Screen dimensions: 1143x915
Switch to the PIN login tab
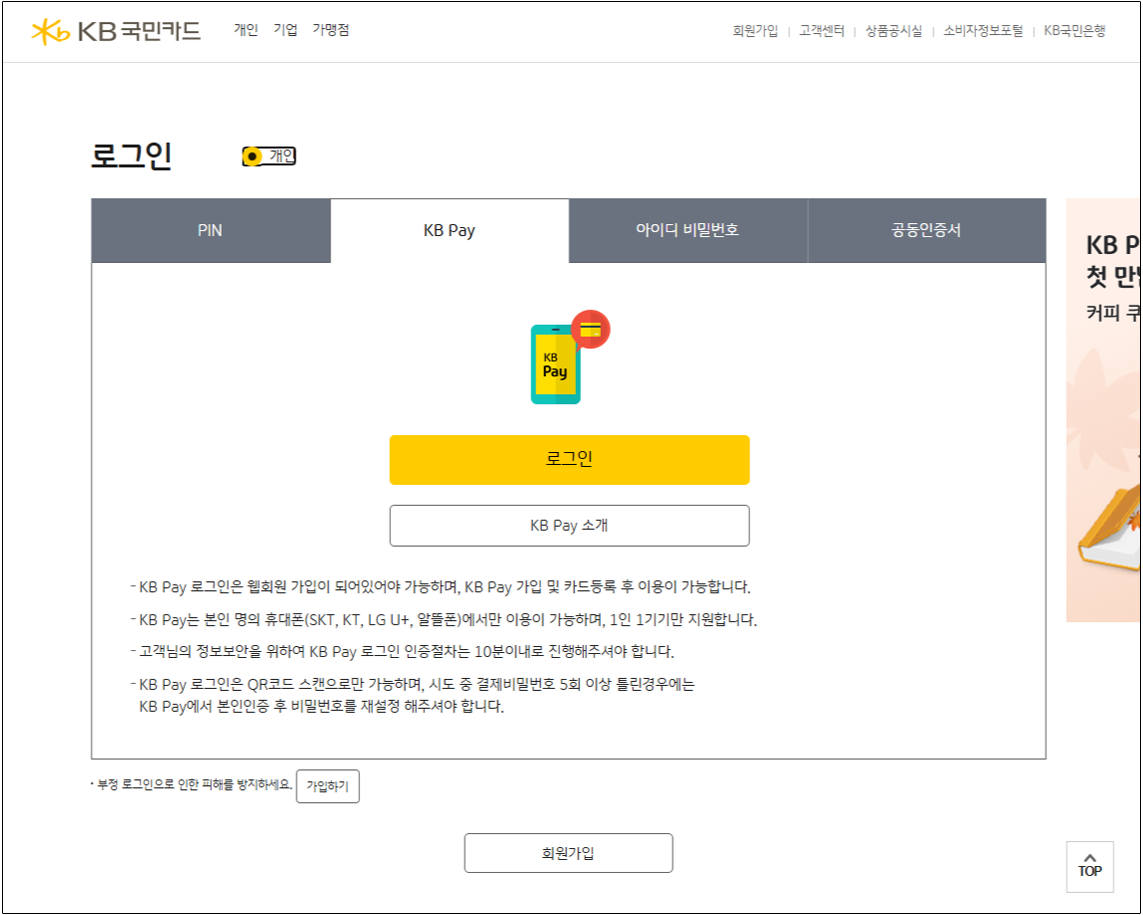[210, 231]
